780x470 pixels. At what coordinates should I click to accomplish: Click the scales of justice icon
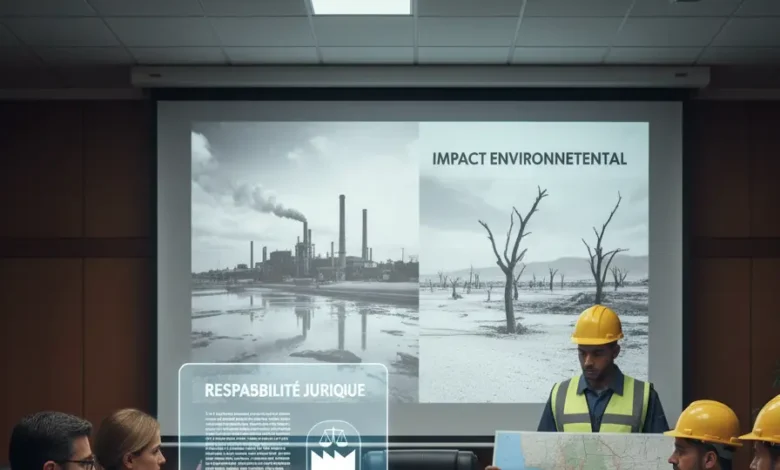click(x=332, y=436)
